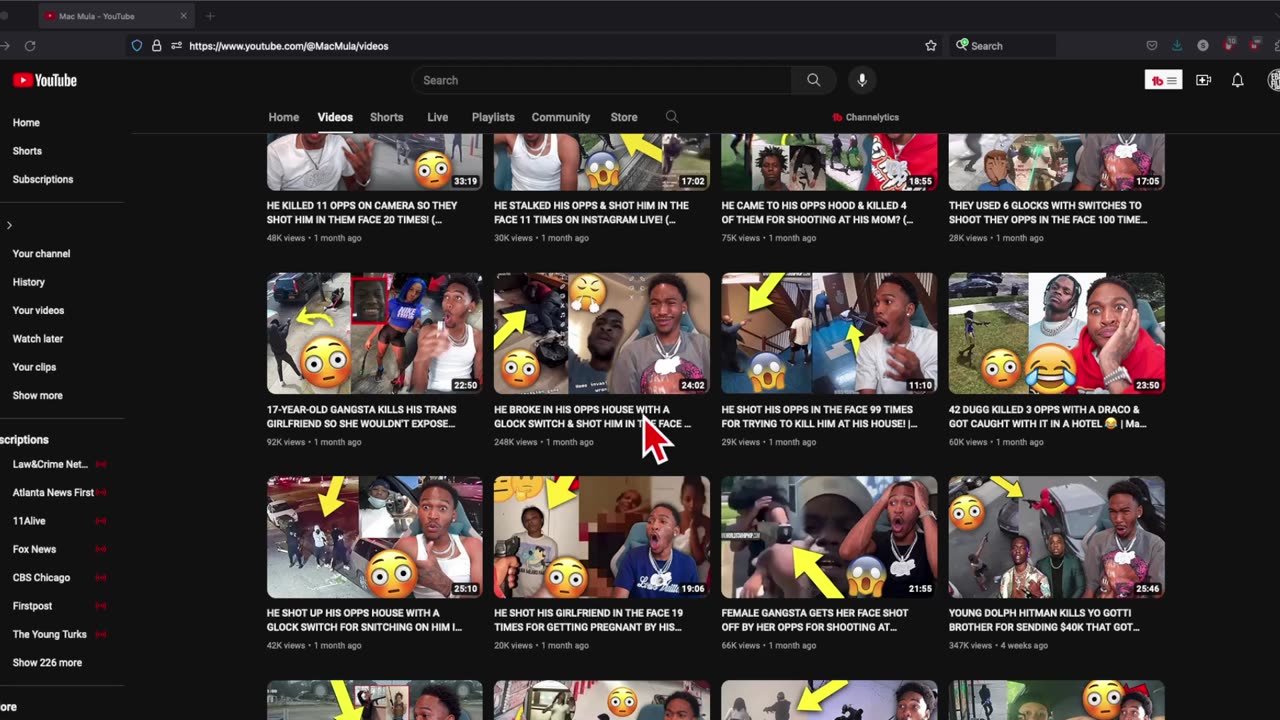
Task: Go to the Community channel tab
Action: (x=561, y=117)
